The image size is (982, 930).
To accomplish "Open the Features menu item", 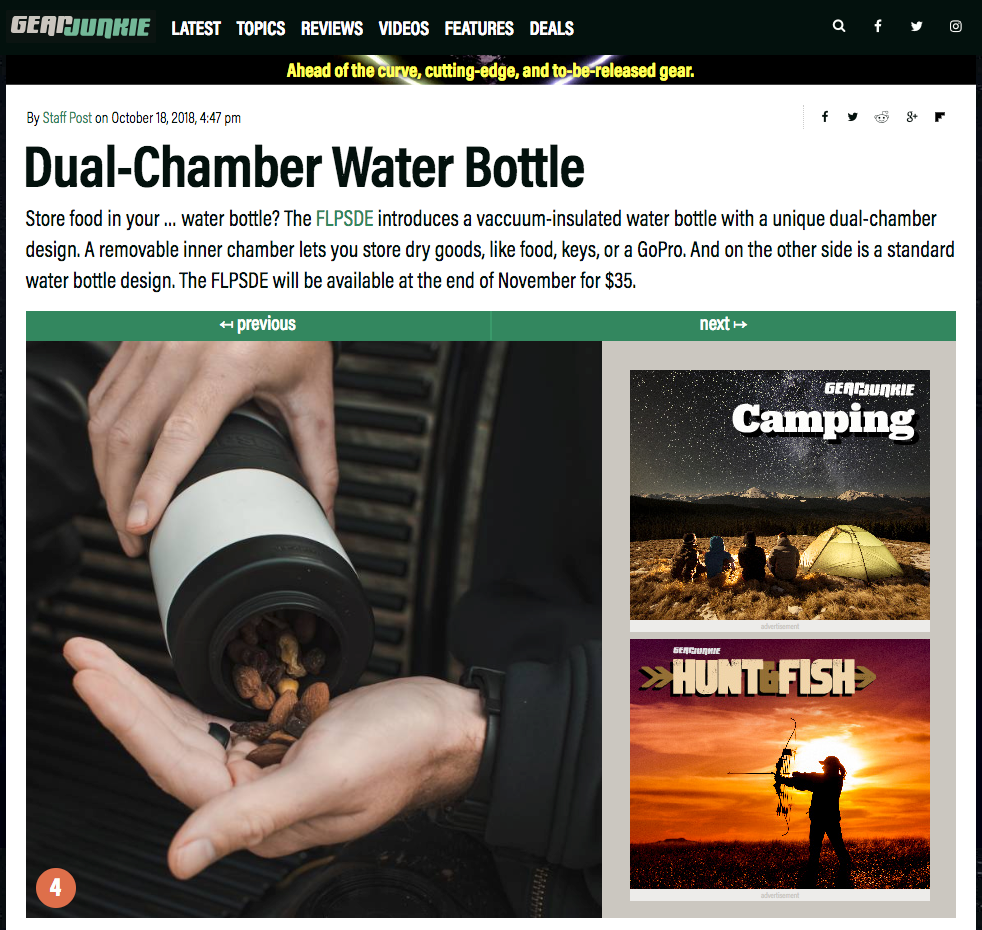I will click(479, 28).
